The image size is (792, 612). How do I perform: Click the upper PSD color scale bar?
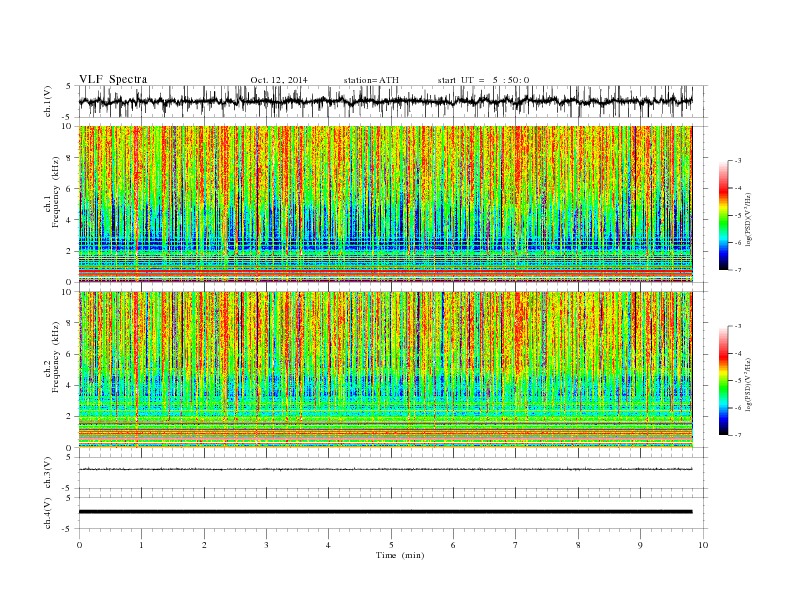tap(723, 216)
